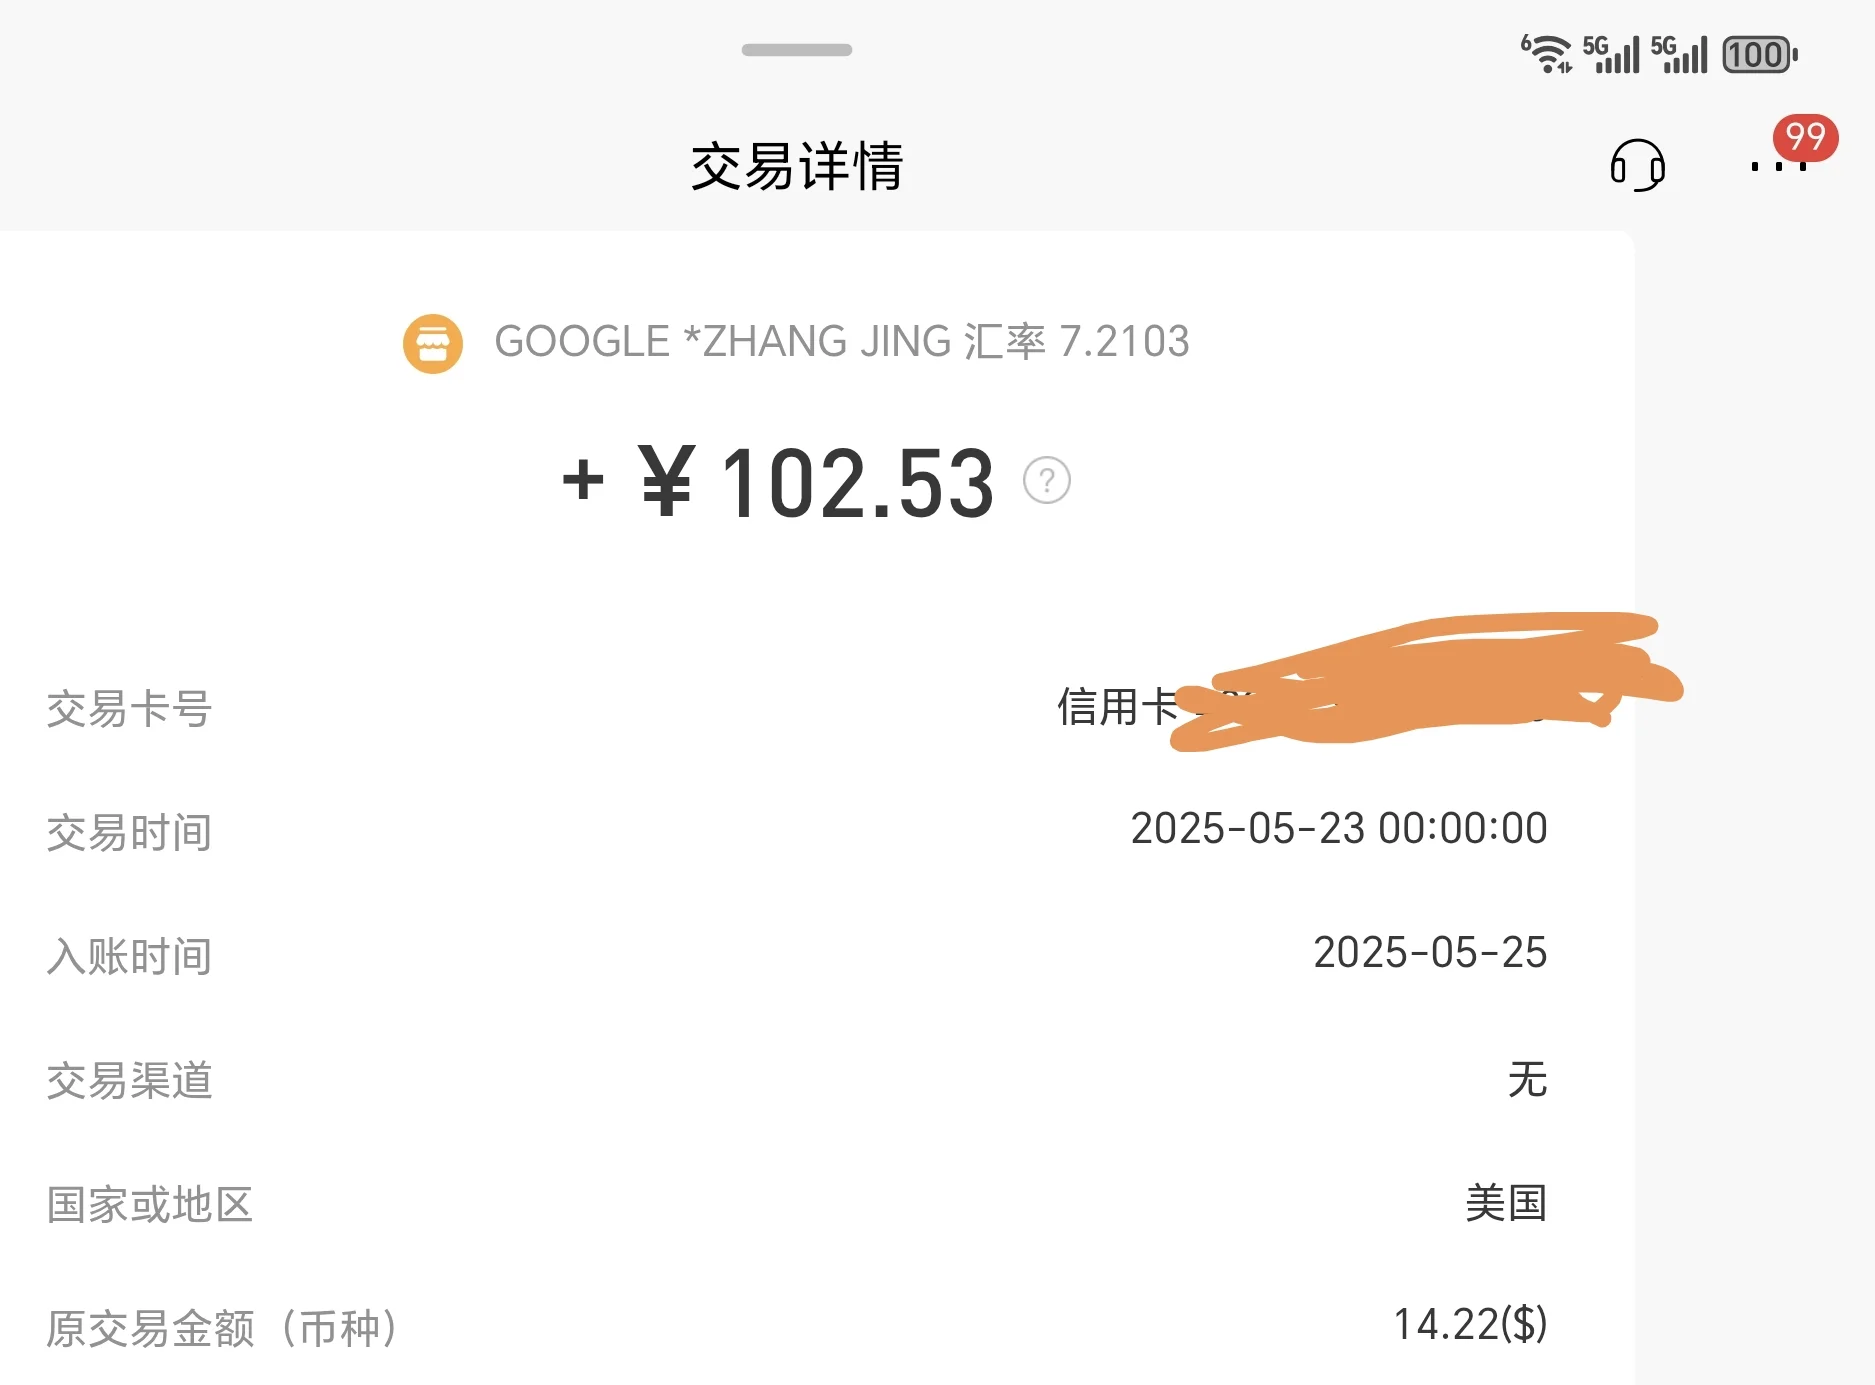This screenshot has height=1385, width=1875.
Task: Tap the orange merchant store icon
Action: (433, 343)
